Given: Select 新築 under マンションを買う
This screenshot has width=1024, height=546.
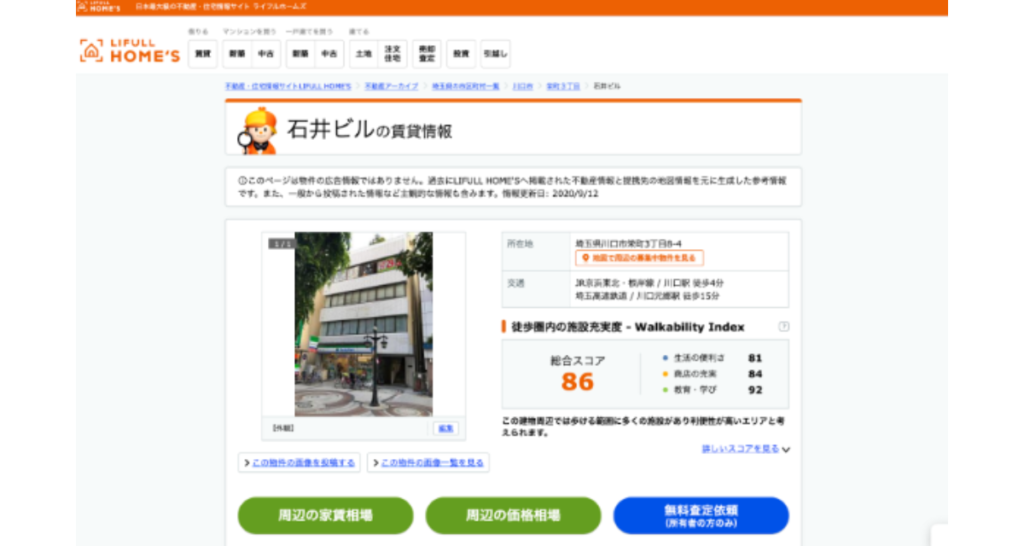Looking at the screenshot, I should [x=237, y=53].
